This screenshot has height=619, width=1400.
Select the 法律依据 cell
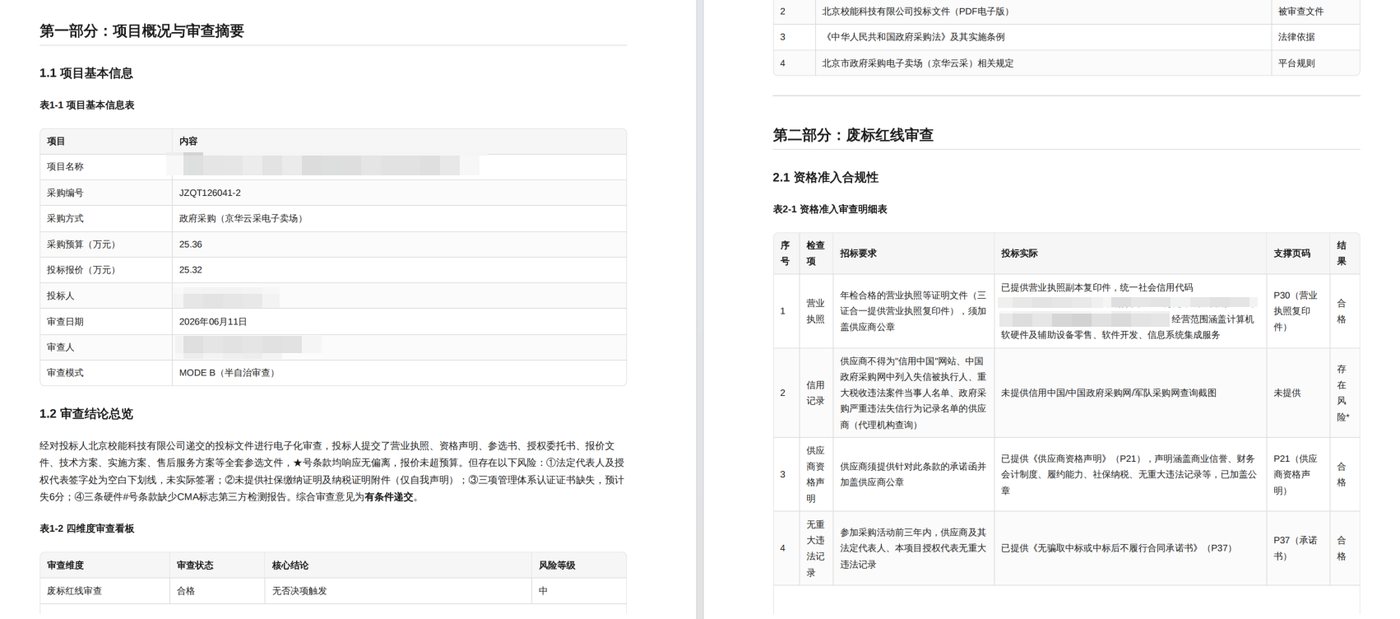(1296, 37)
